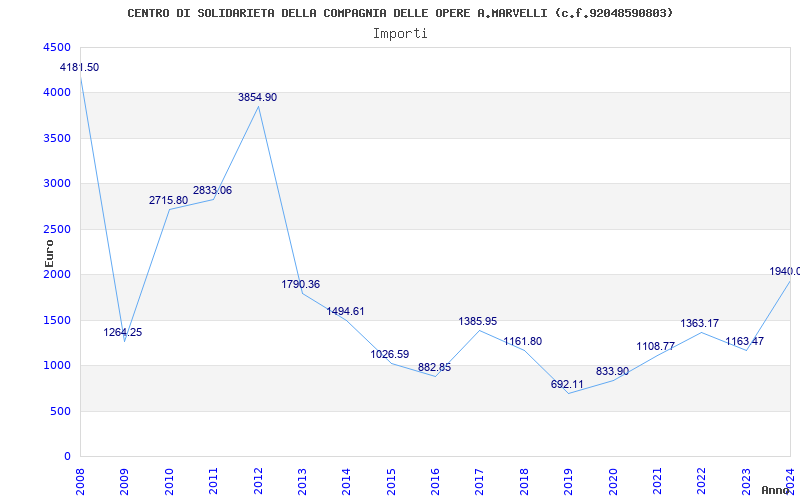This screenshot has height=500, width=800.
Task: Click the 2017 x-axis year label
Action: click(x=480, y=481)
